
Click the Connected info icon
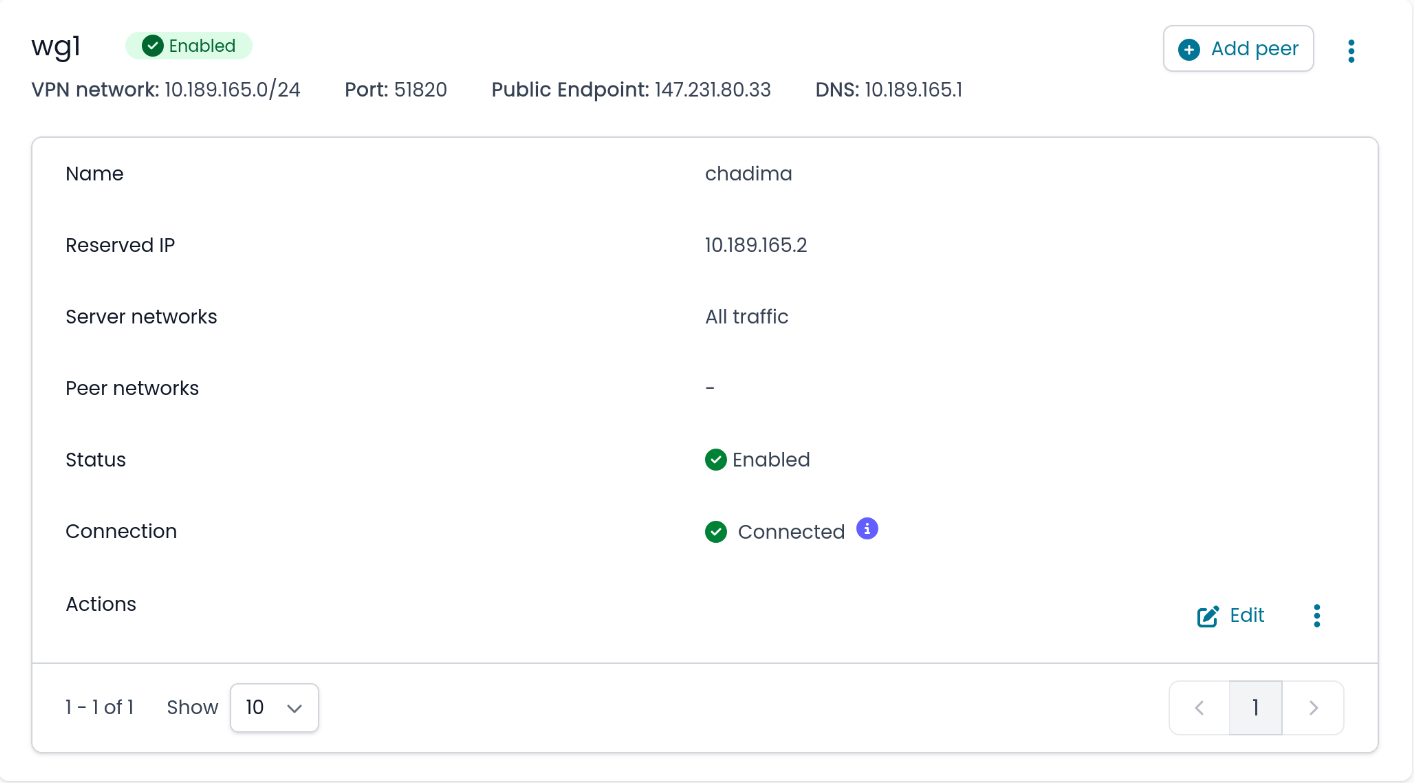[x=868, y=529]
